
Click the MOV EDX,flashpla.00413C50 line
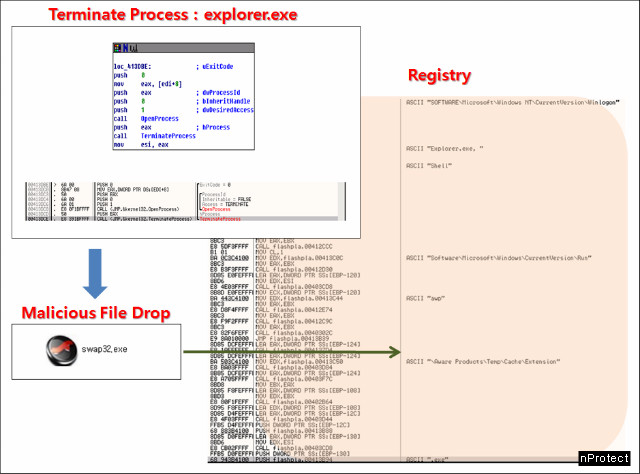(299, 362)
